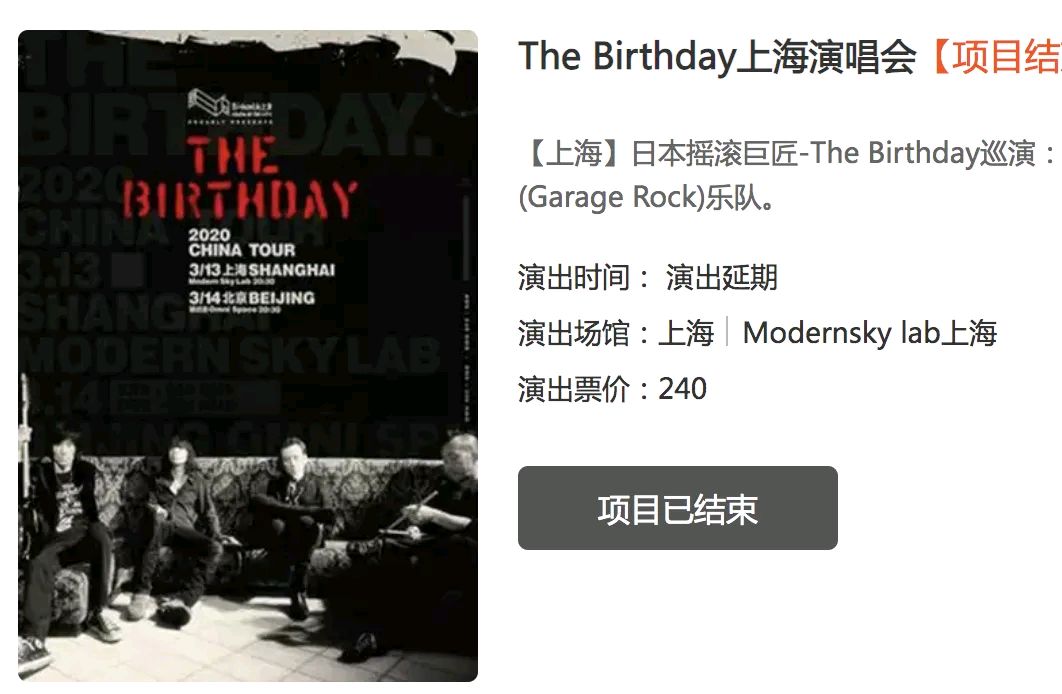Click the Modernsky lab上海 venue name
The image size is (1062, 694).
click(870, 333)
